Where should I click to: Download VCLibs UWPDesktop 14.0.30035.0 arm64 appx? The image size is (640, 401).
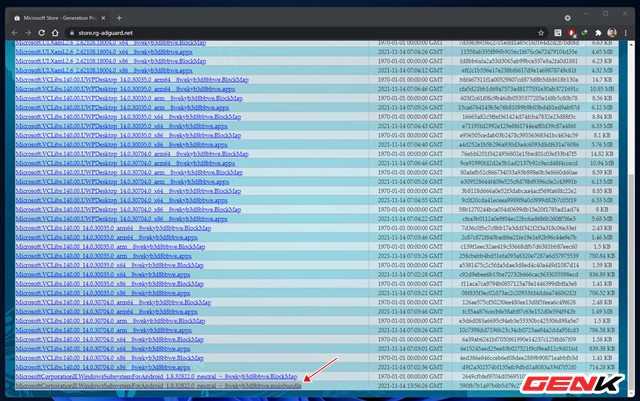coord(125,89)
